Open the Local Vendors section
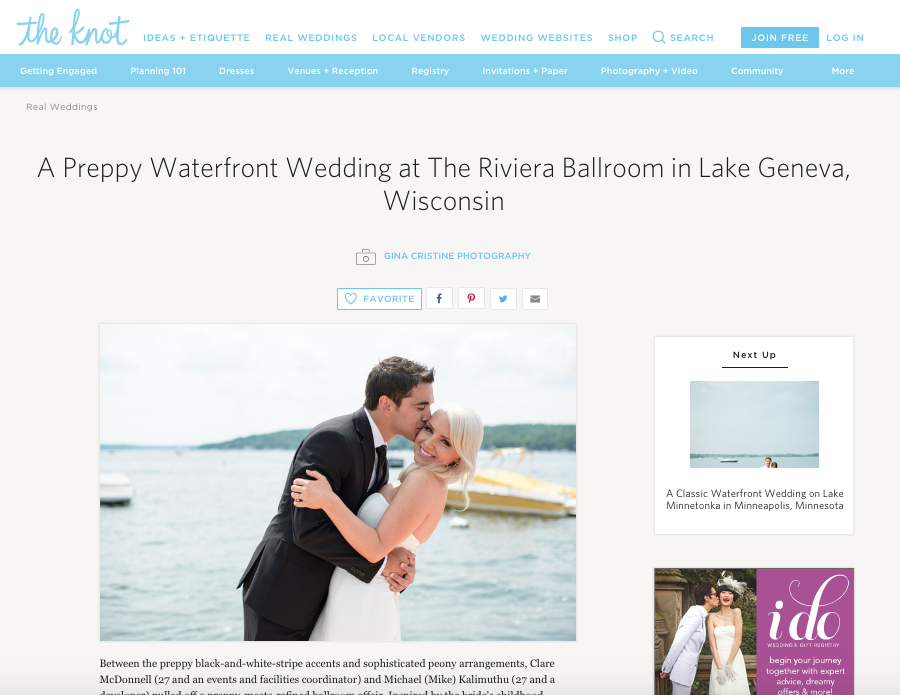The width and height of the screenshot is (900, 695). (x=418, y=38)
